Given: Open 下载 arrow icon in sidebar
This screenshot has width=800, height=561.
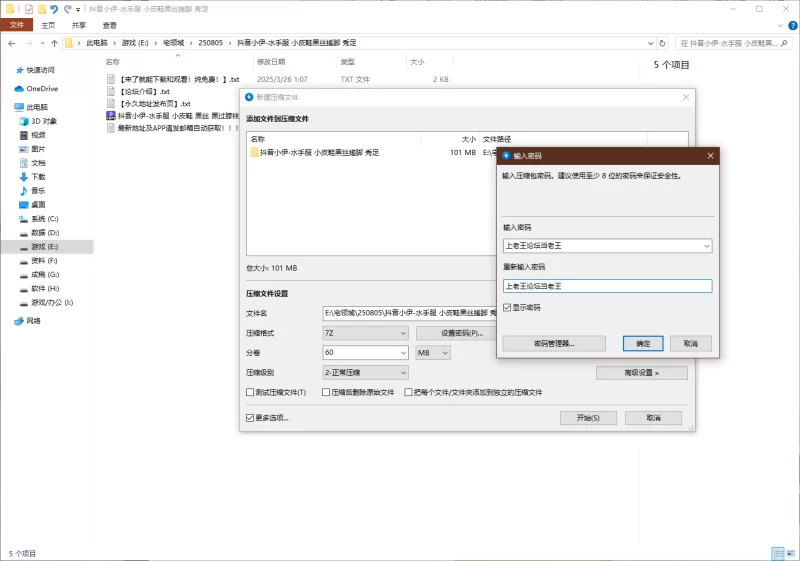Looking at the screenshot, I should (x=23, y=177).
